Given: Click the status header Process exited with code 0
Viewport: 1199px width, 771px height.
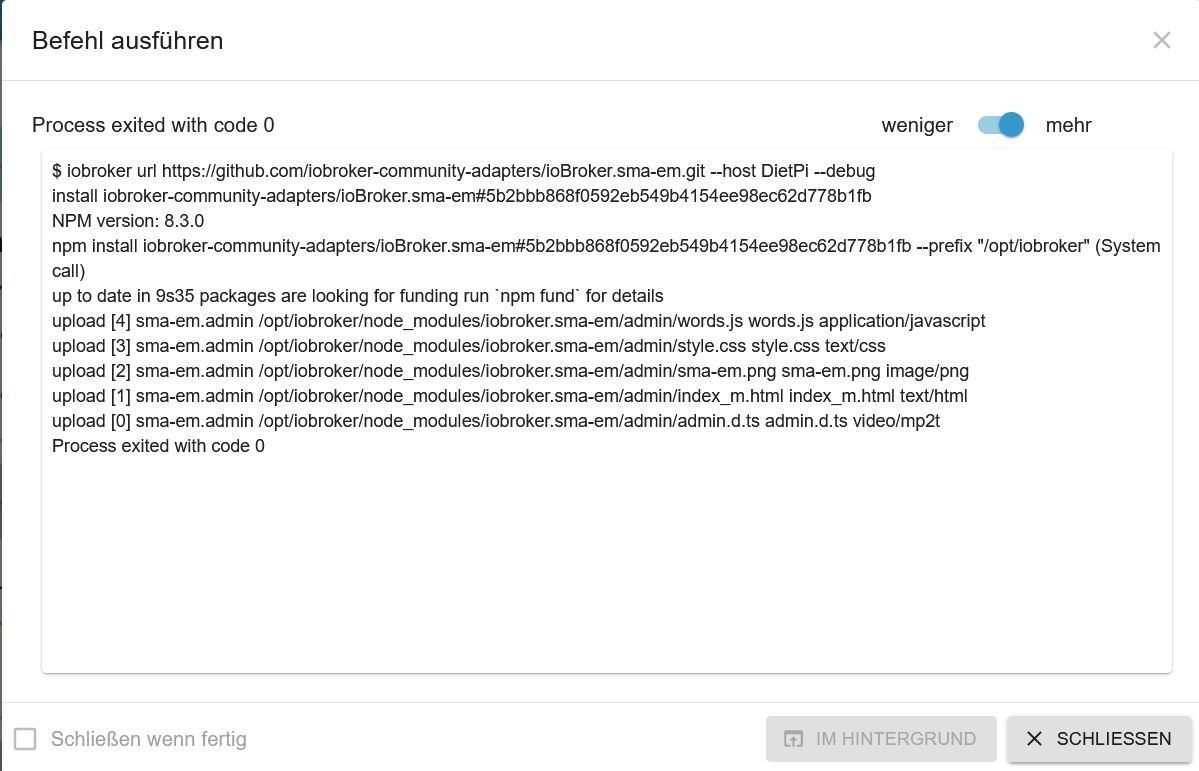Looking at the screenshot, I should click(153, 125).
